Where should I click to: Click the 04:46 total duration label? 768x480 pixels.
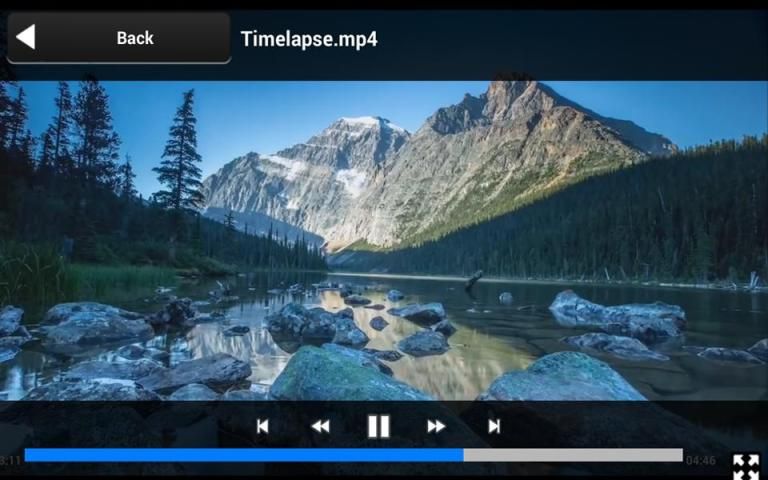click(x=700, y=460)
